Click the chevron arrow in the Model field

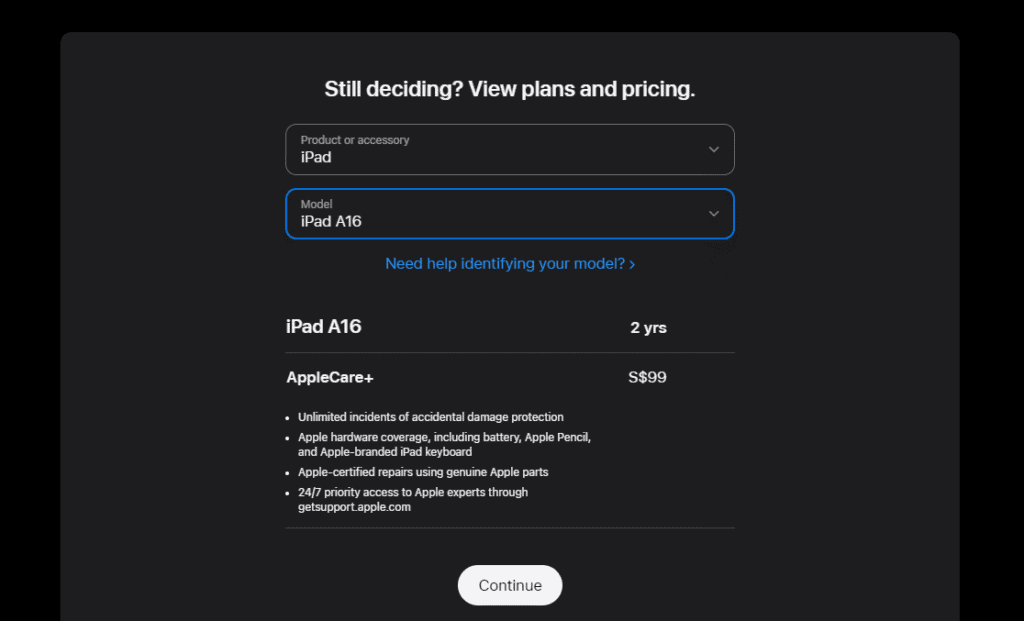713,214
